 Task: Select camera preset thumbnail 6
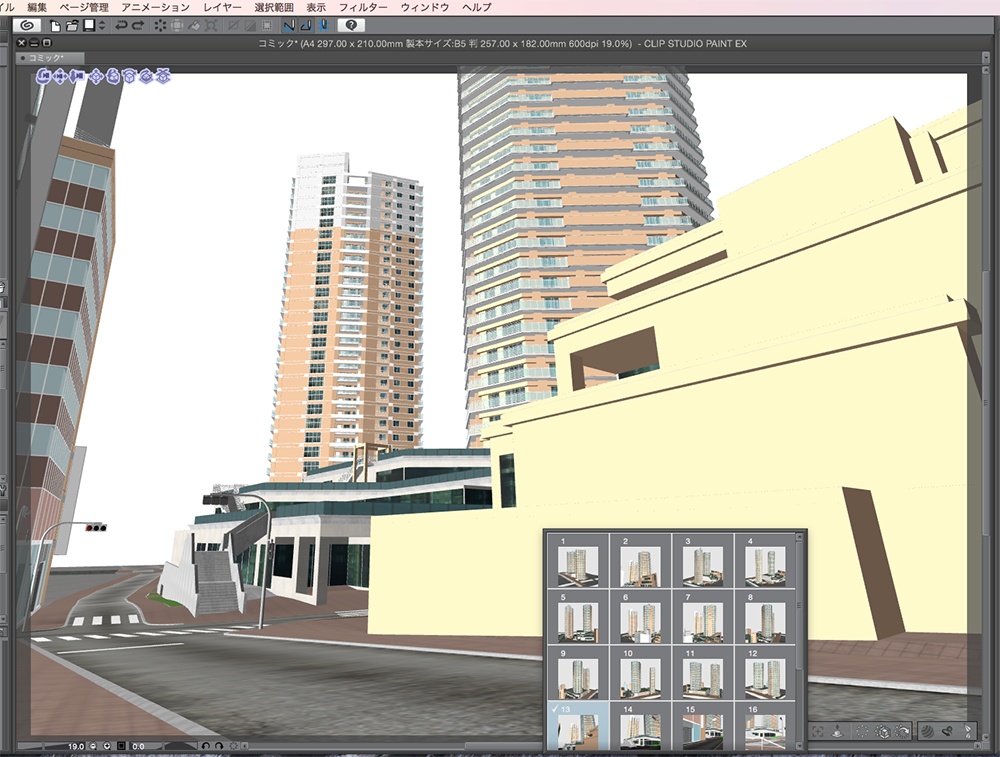click(x=640, y=617)
